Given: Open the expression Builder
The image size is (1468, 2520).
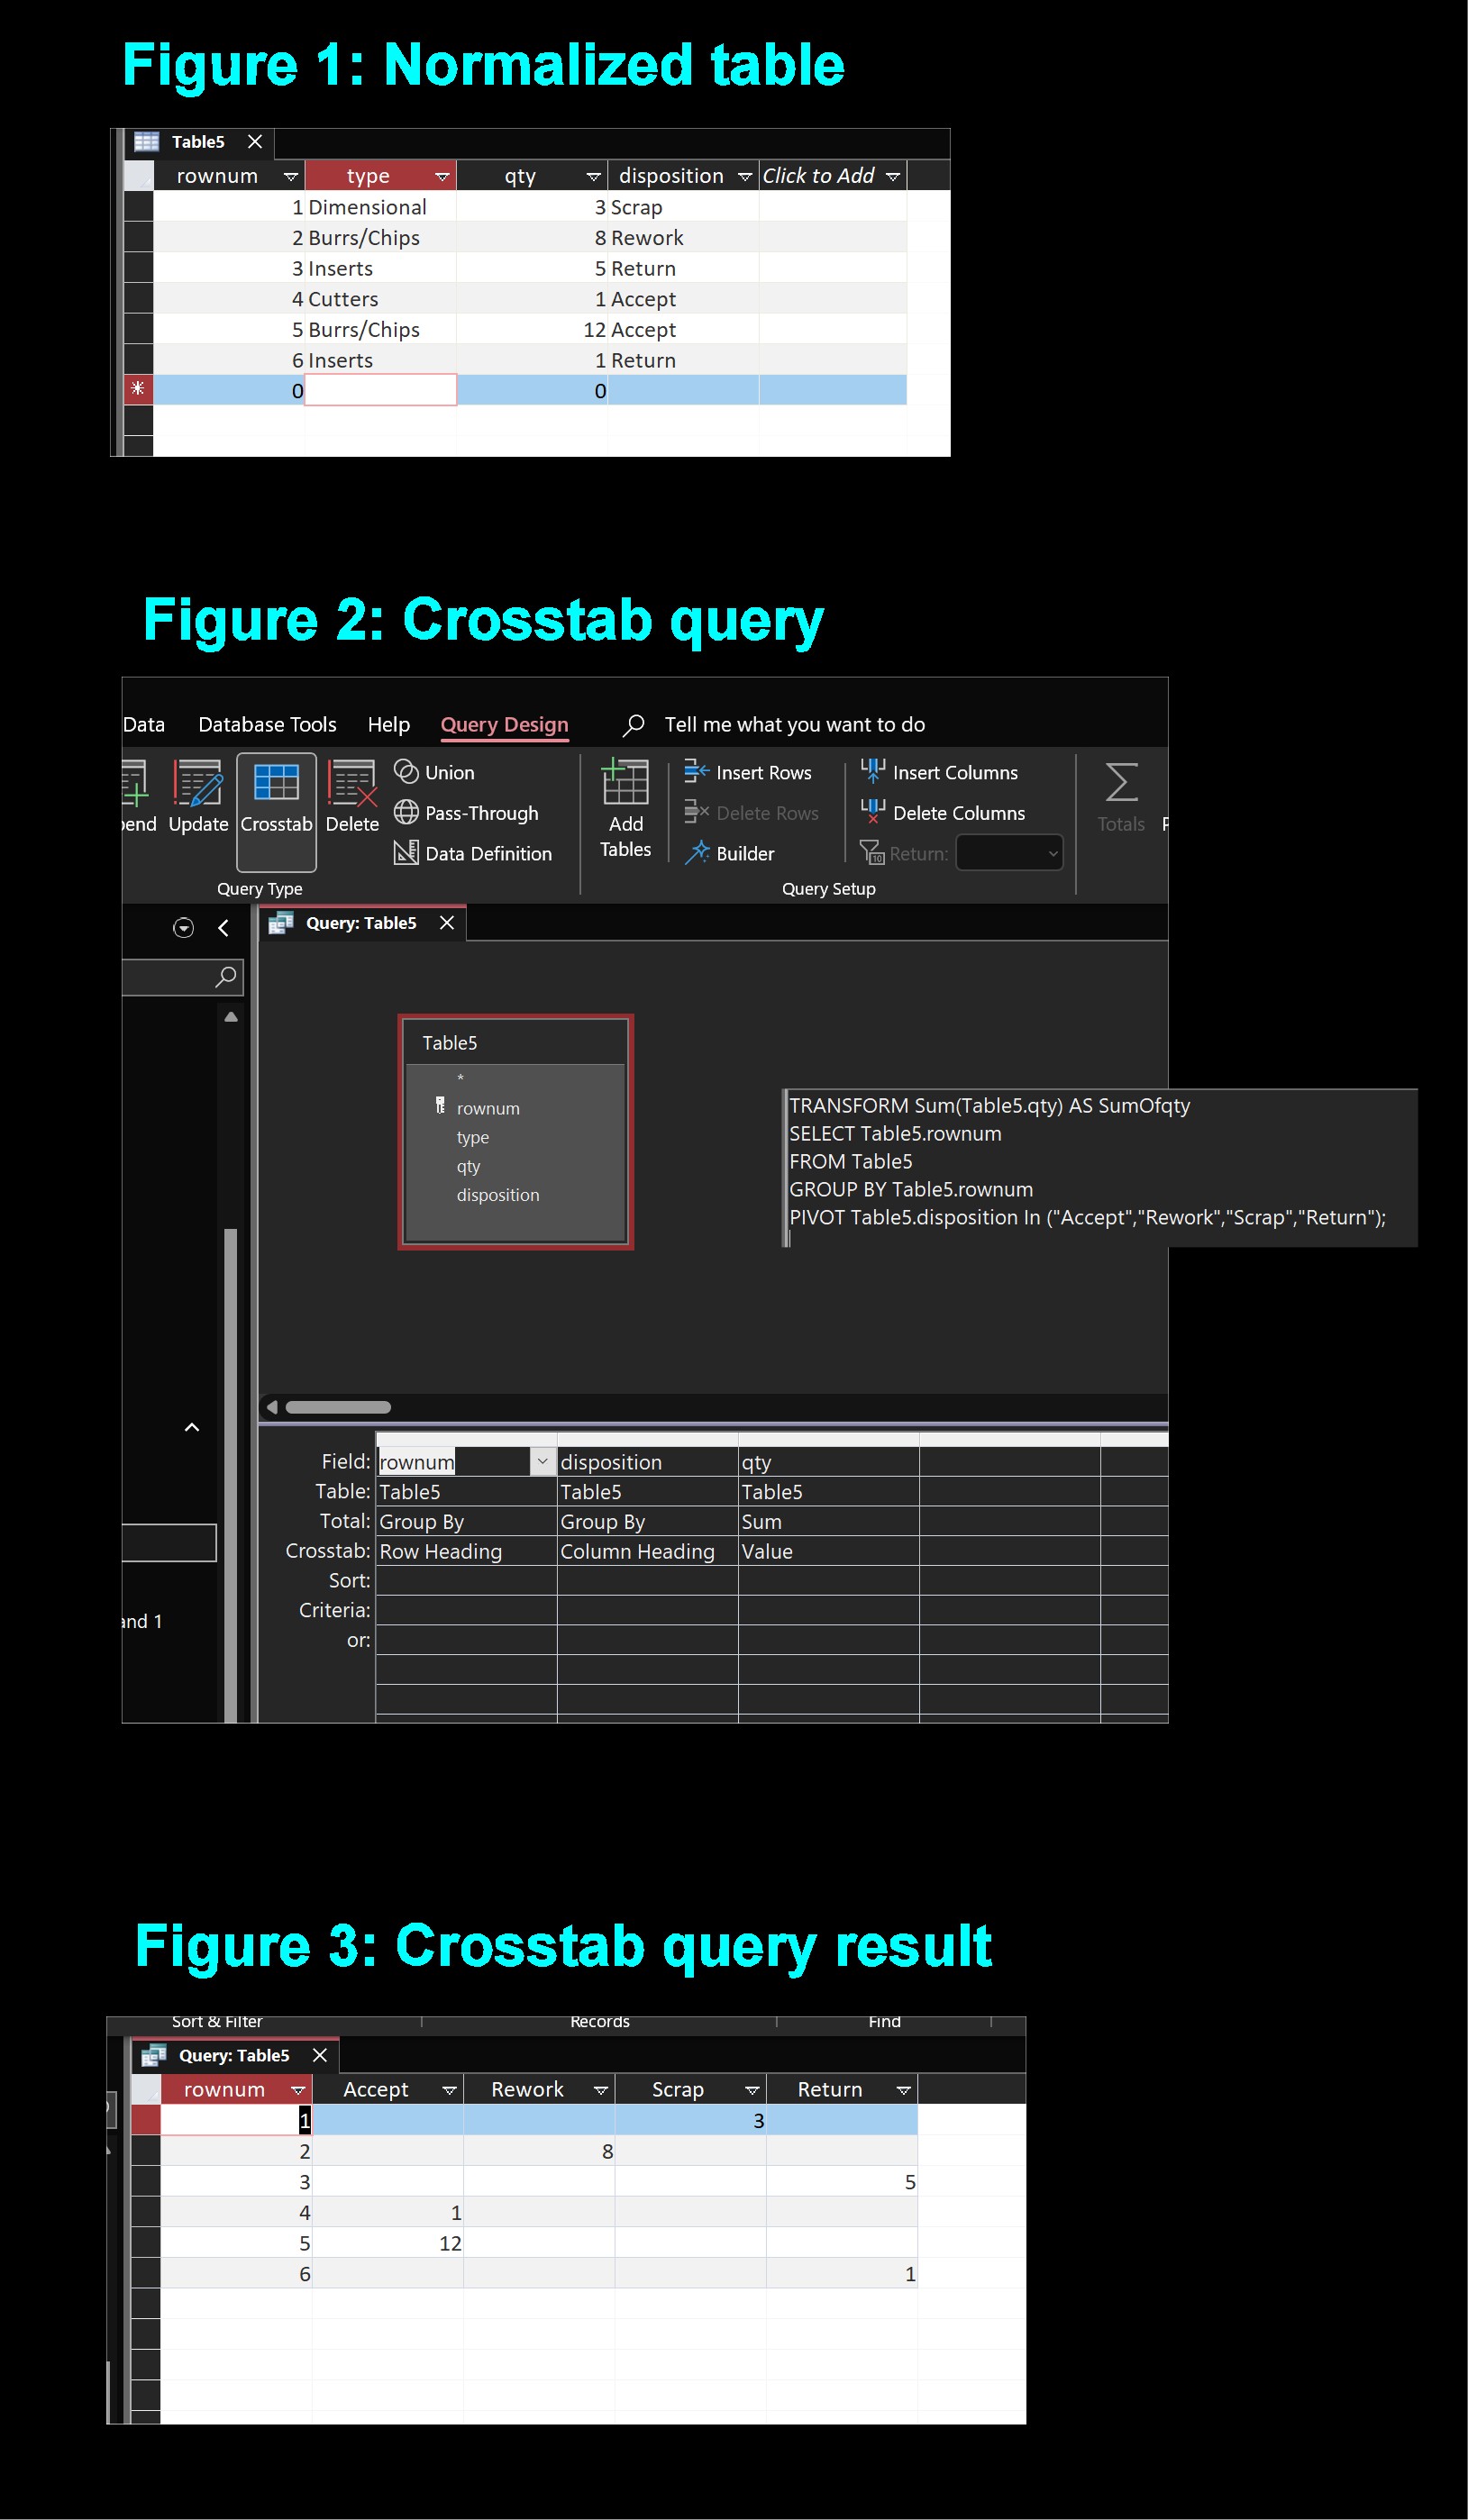Looking at the screenshot, I should (731, 853).
